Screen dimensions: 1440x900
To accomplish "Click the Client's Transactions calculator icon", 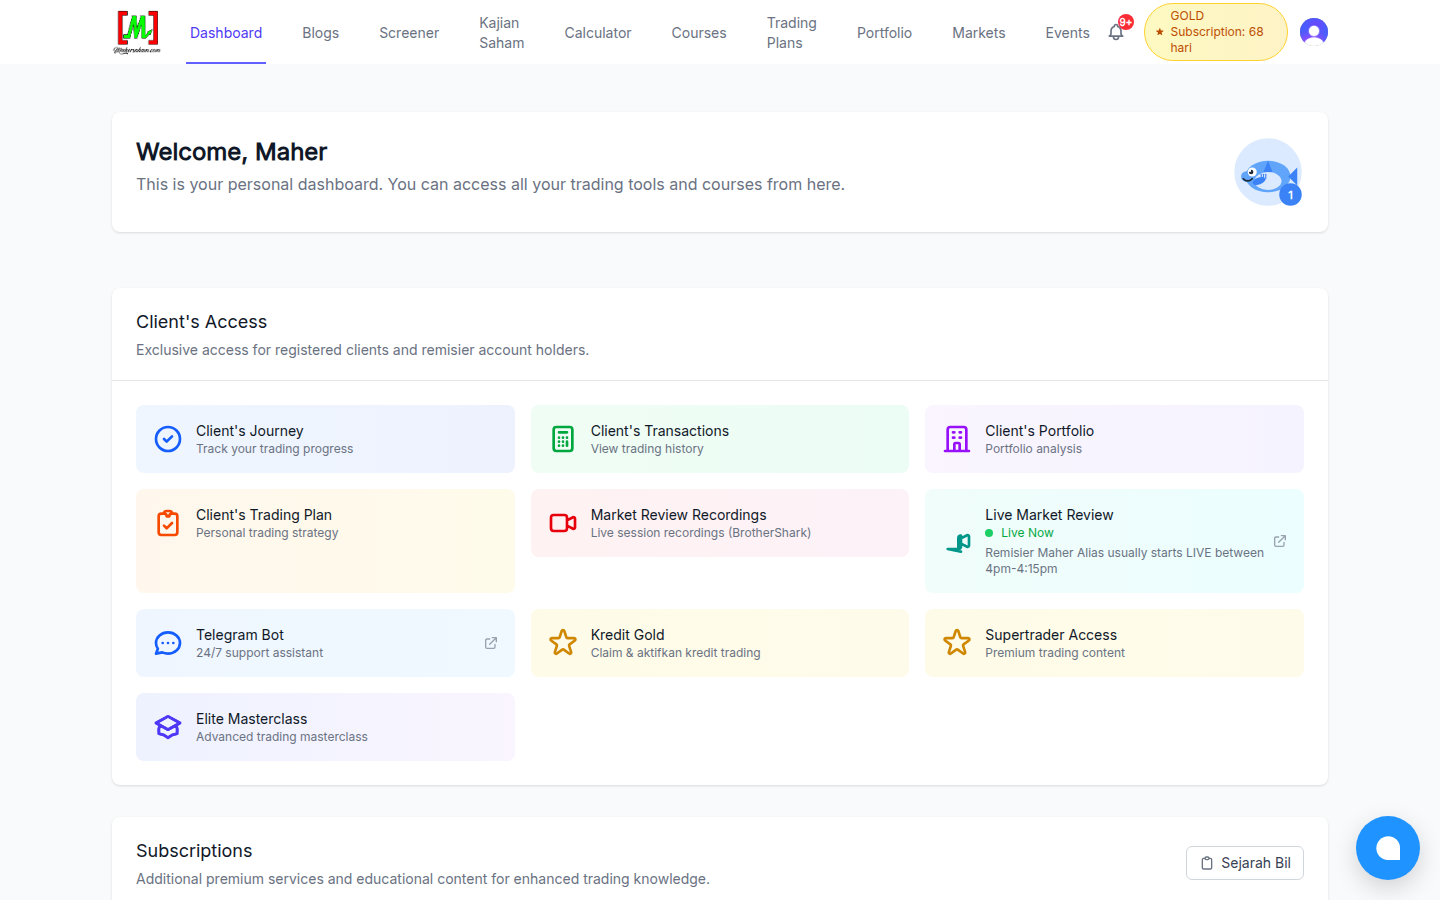I will (x=563, y=439).
